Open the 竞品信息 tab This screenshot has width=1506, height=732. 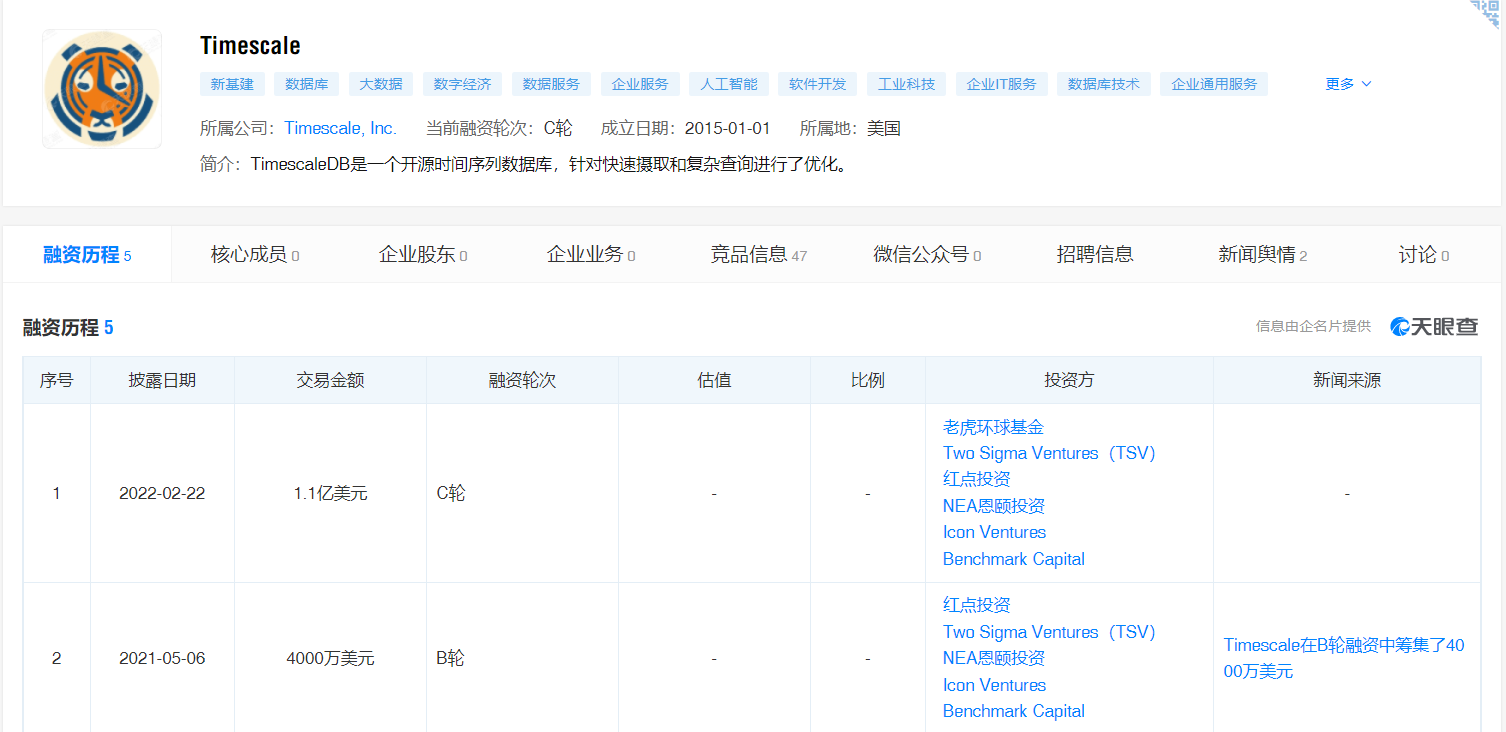(759, 255)
